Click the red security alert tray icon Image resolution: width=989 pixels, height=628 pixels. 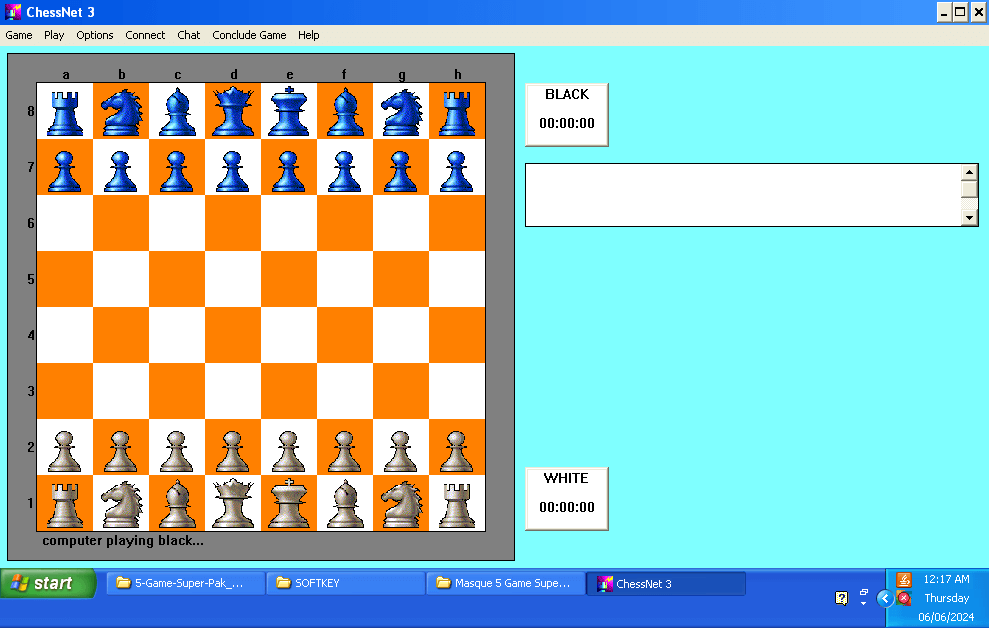coord(904,598)
